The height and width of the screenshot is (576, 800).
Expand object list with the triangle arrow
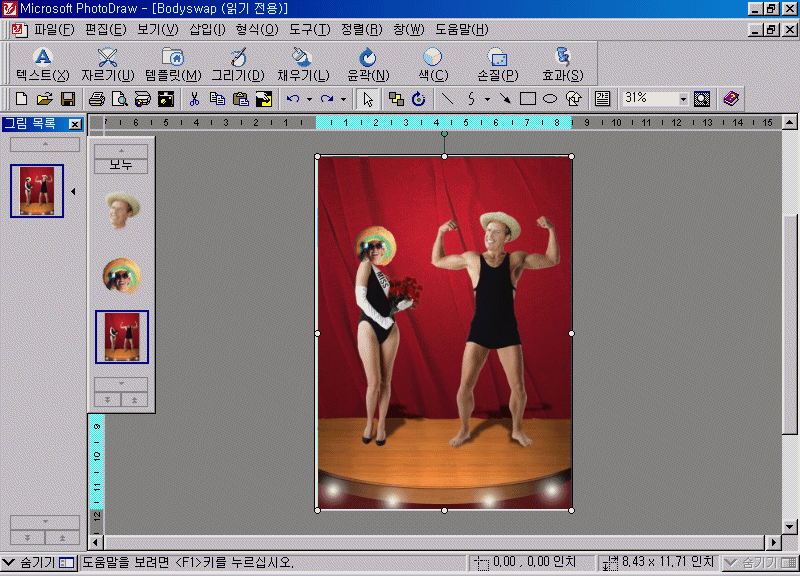pos(72,191)
